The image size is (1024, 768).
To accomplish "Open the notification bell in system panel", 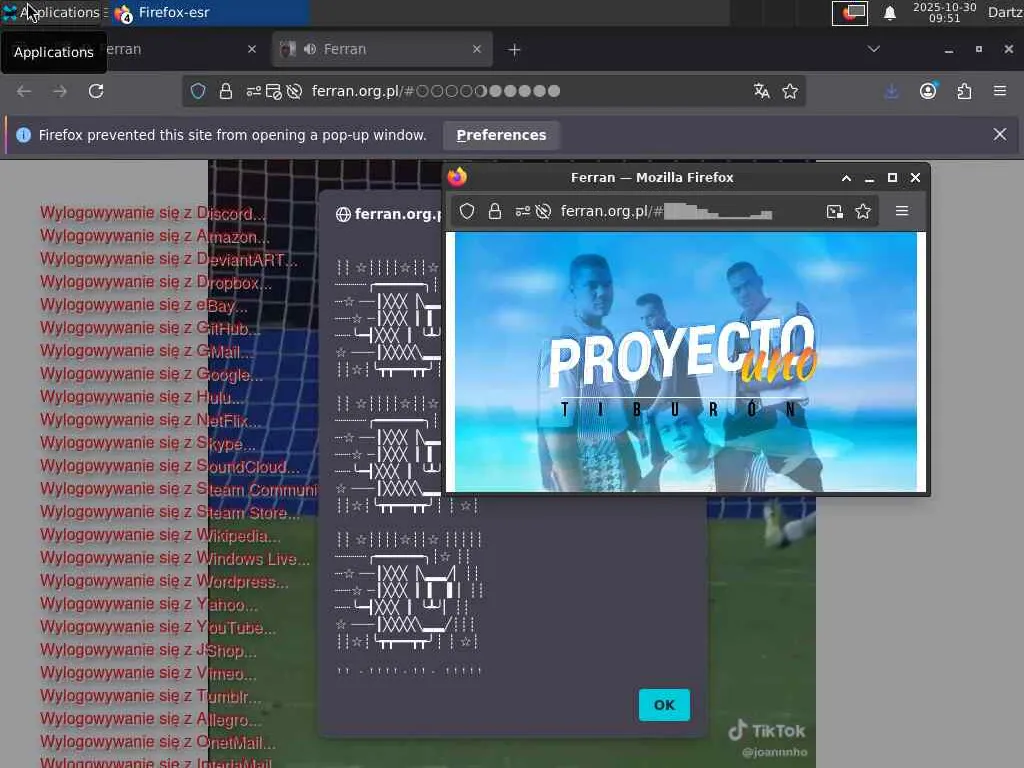I will [x=889, y=13].
